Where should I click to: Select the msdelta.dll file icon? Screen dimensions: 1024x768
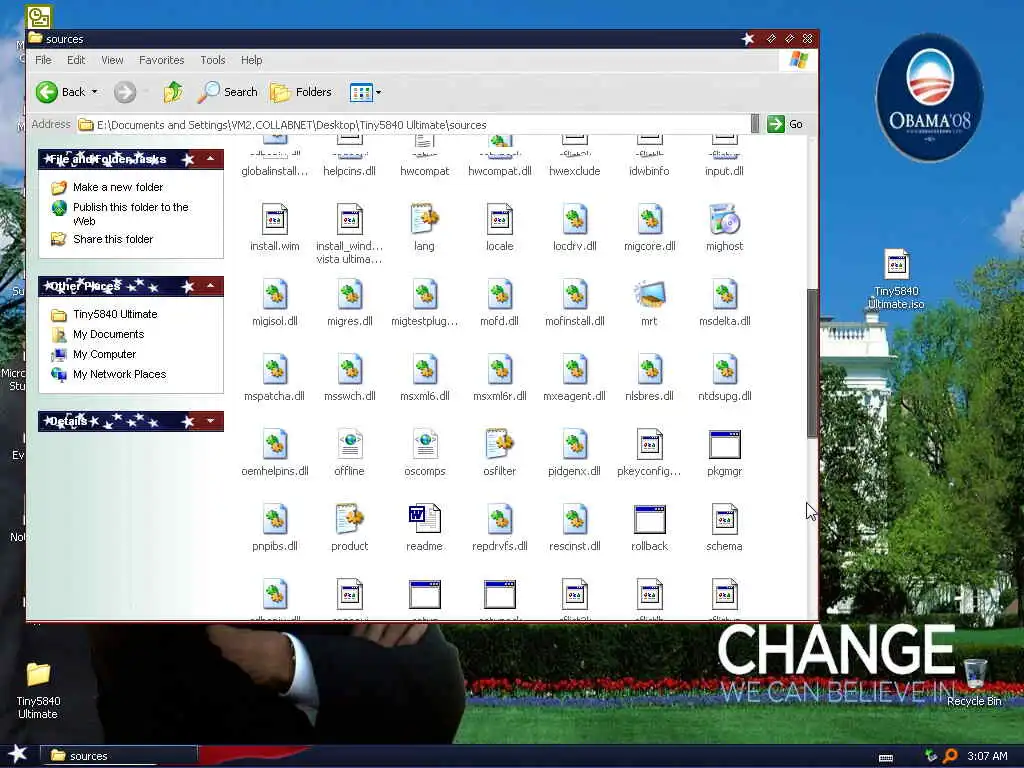click(x=724, y=295)
